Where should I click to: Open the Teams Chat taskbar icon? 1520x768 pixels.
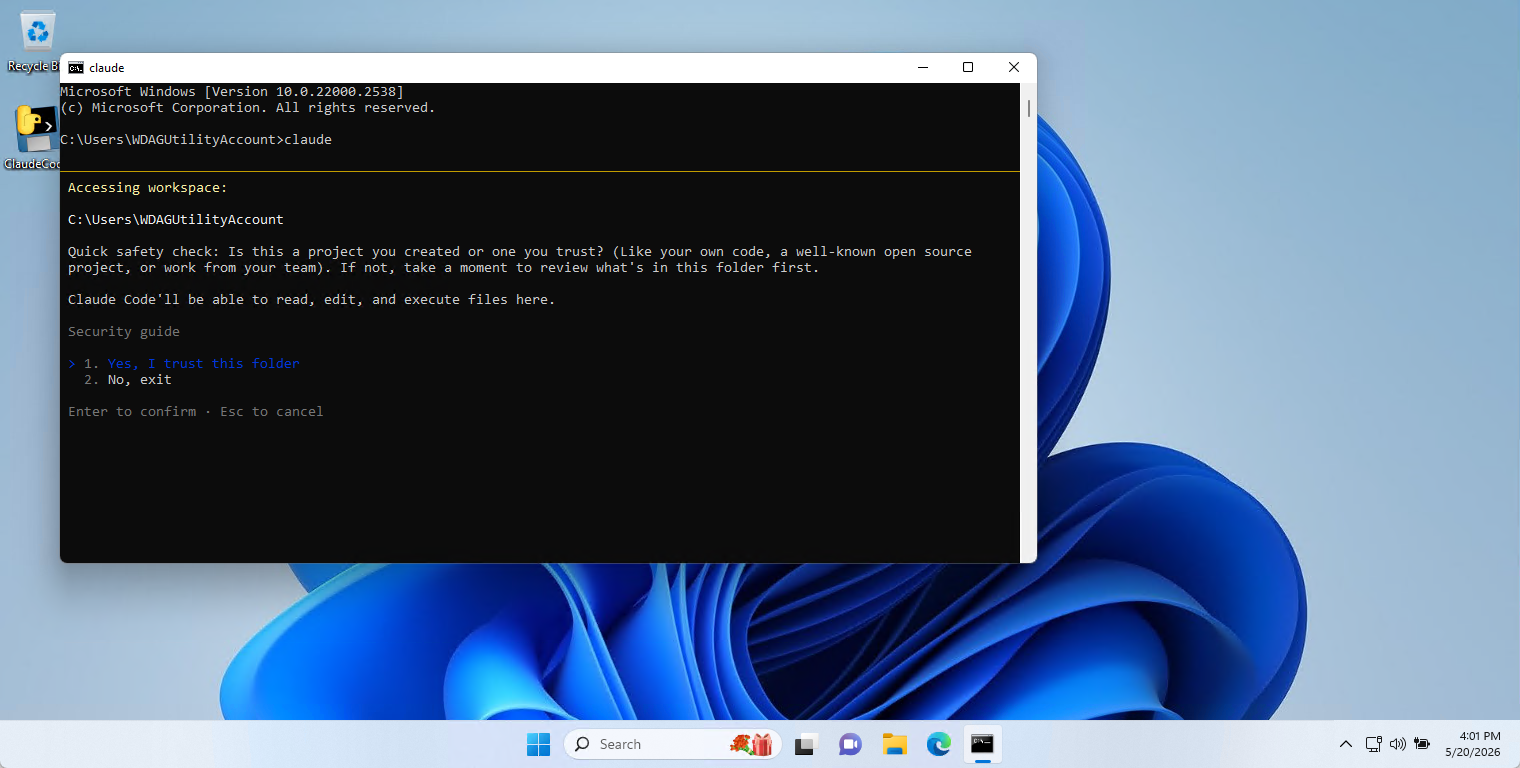point(850,744)
